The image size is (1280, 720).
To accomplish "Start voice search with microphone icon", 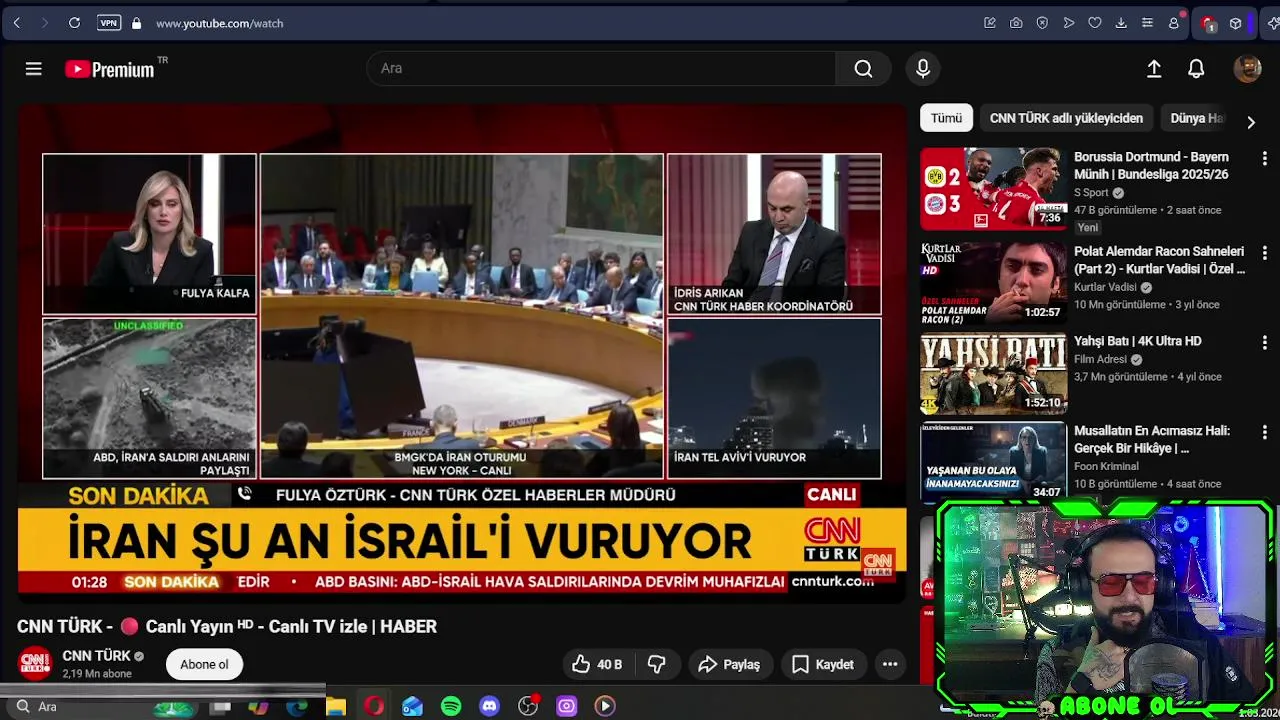I will pos(923,68).
